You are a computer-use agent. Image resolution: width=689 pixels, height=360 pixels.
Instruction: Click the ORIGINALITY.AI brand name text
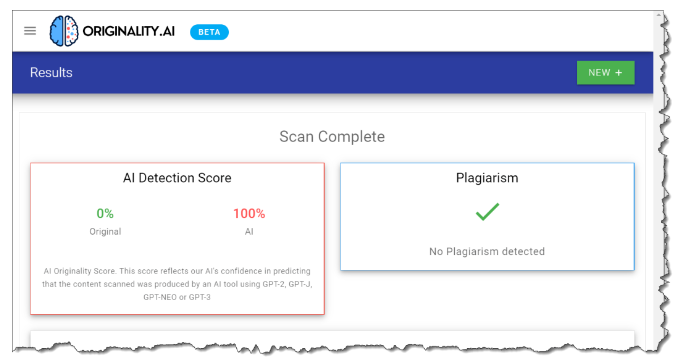click(128, 31)
